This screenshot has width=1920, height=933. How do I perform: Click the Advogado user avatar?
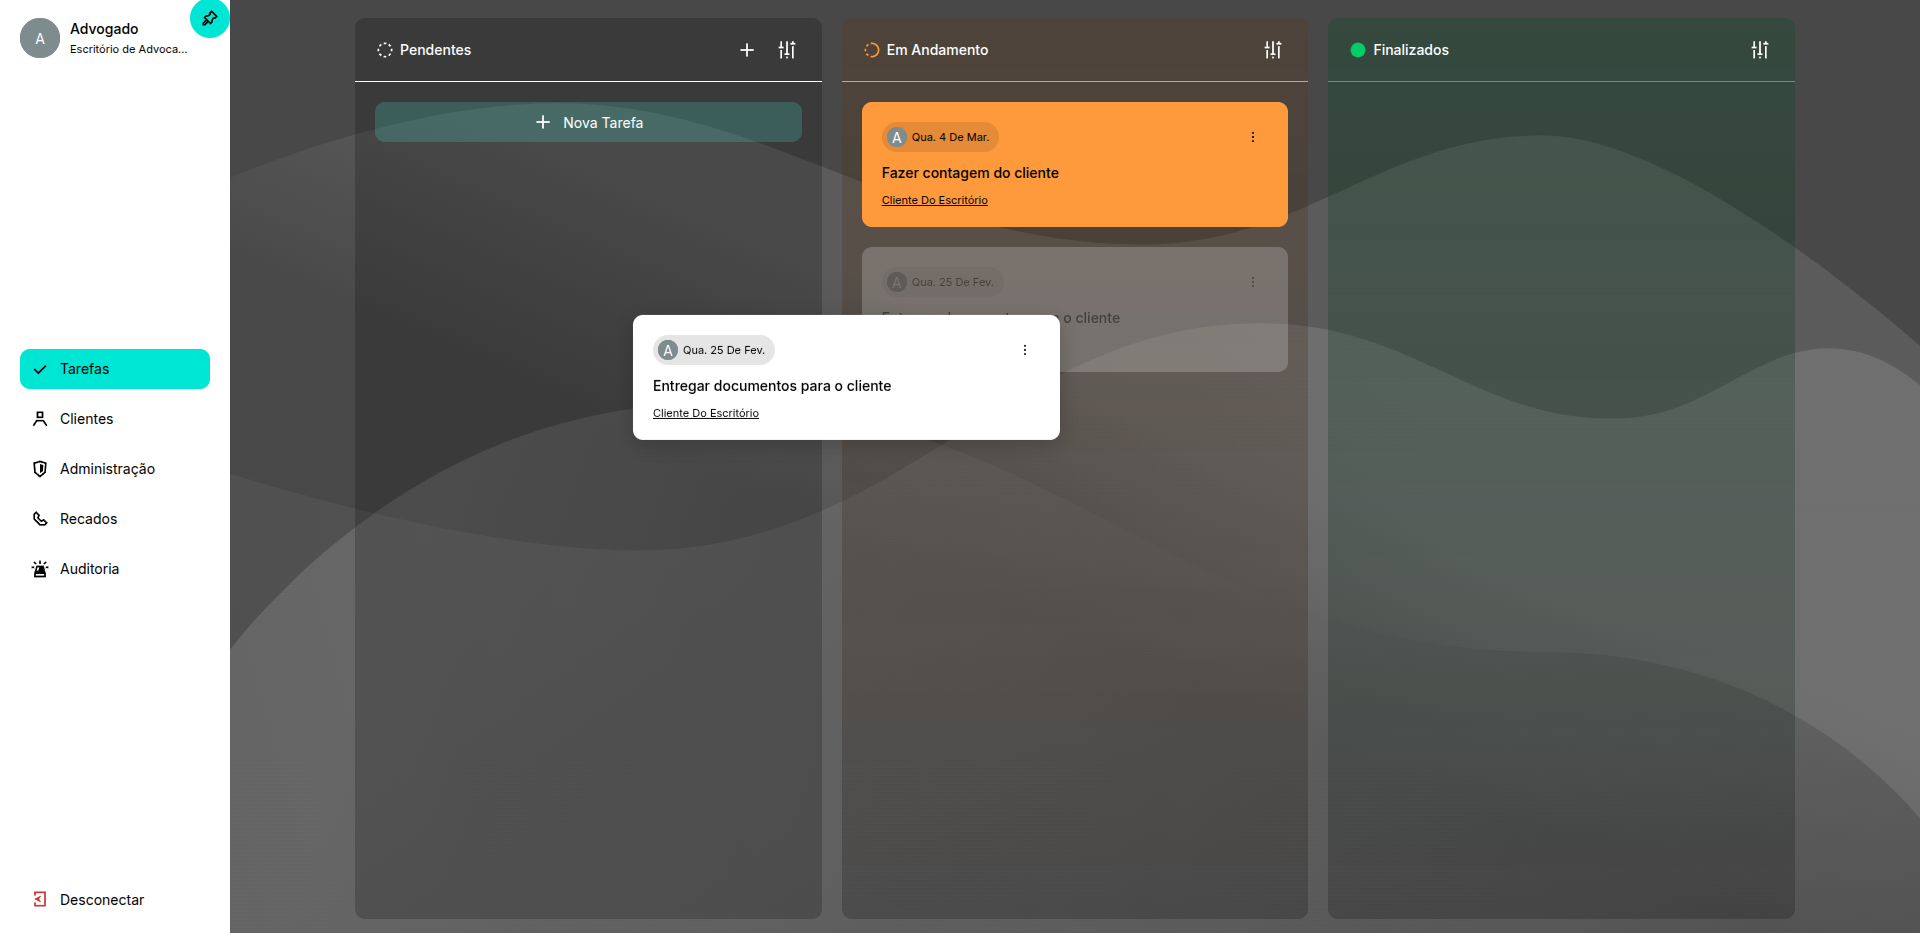click(40, 38)
